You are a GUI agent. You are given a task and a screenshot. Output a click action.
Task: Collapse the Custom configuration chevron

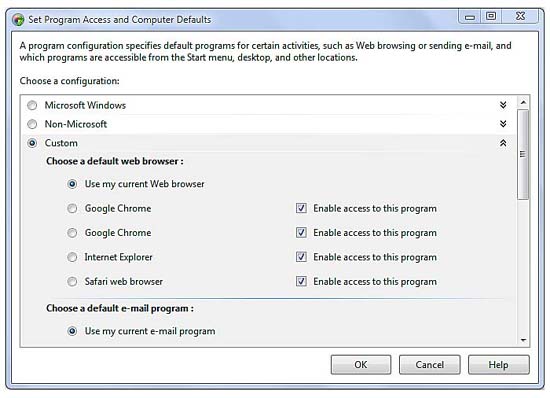click(503, 143)
